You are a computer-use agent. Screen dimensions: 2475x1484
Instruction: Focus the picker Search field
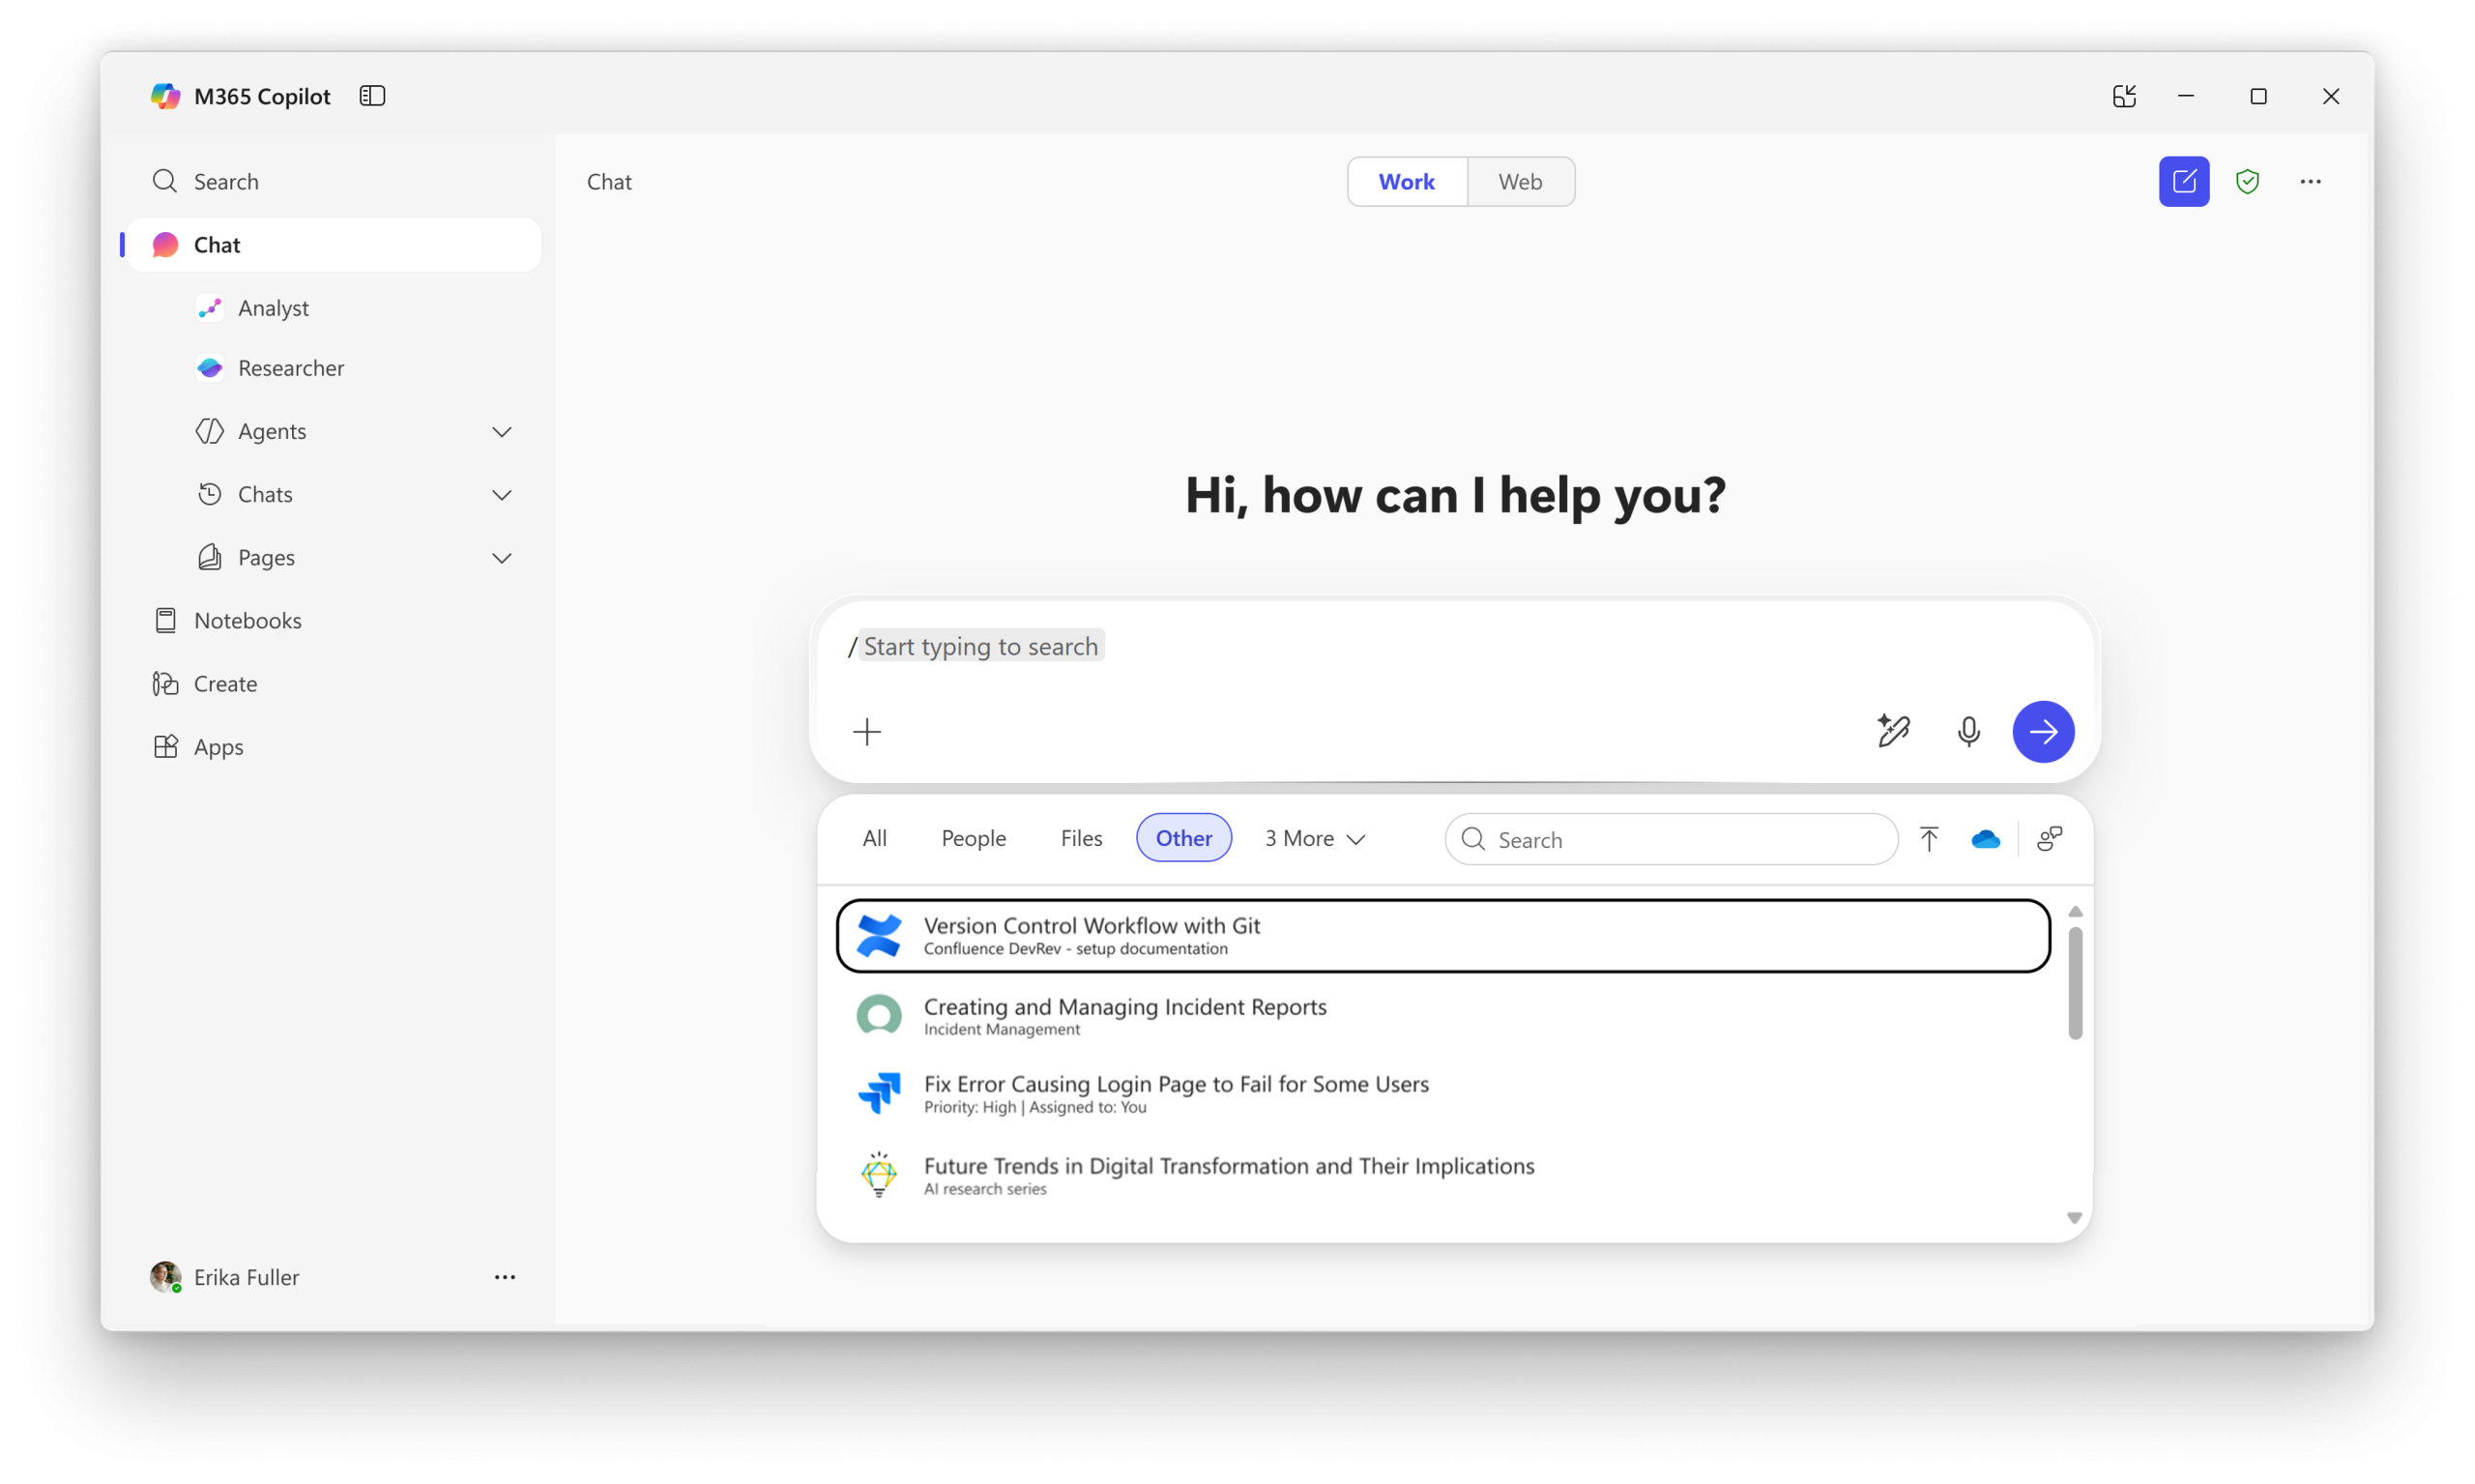(x=1671, y=839)
